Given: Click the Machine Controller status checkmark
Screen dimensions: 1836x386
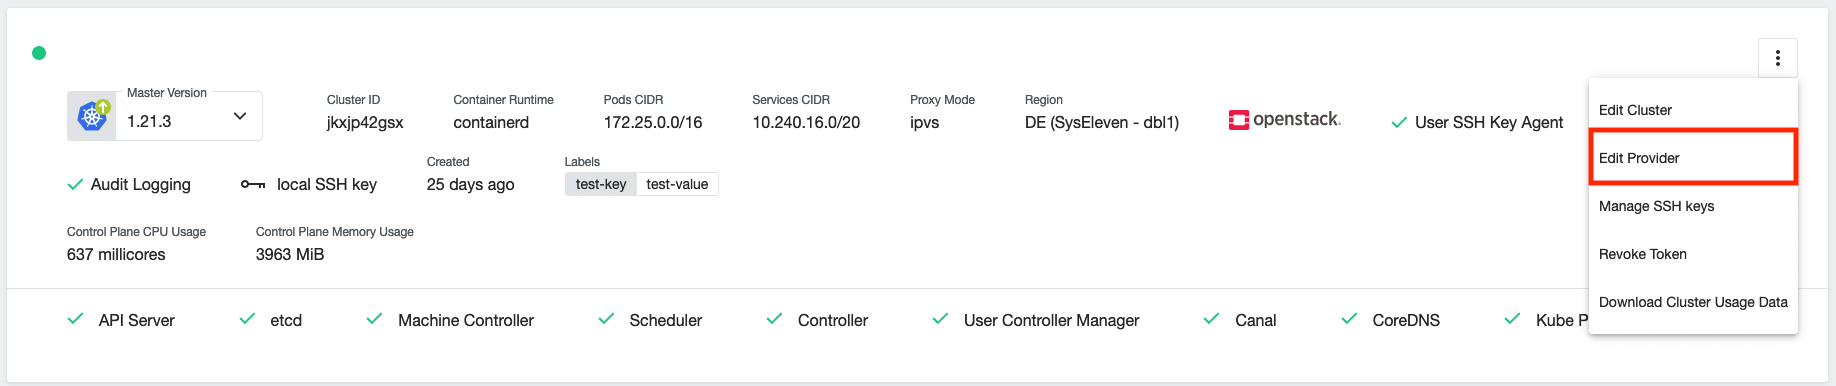Looking at the screenshot, I should (x=374, y=319).
